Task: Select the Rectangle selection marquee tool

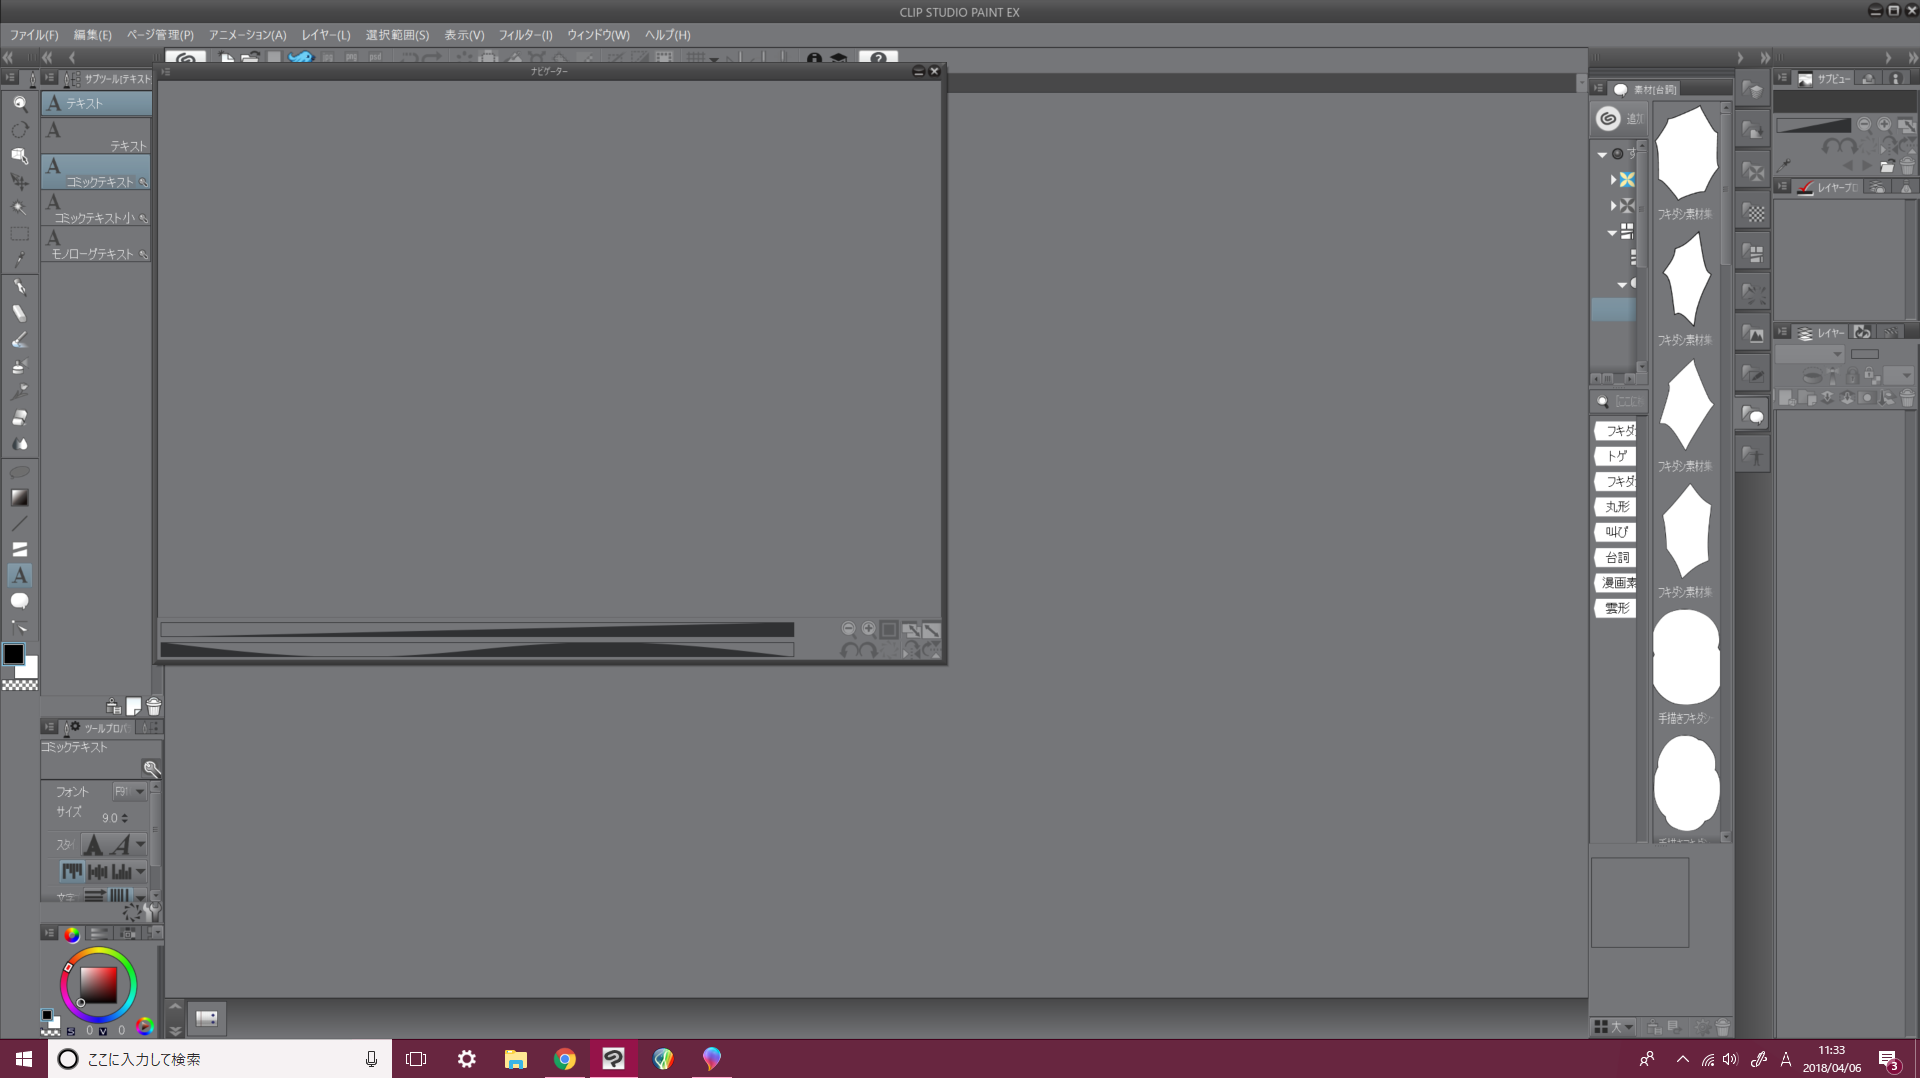Action: point(19,234)
